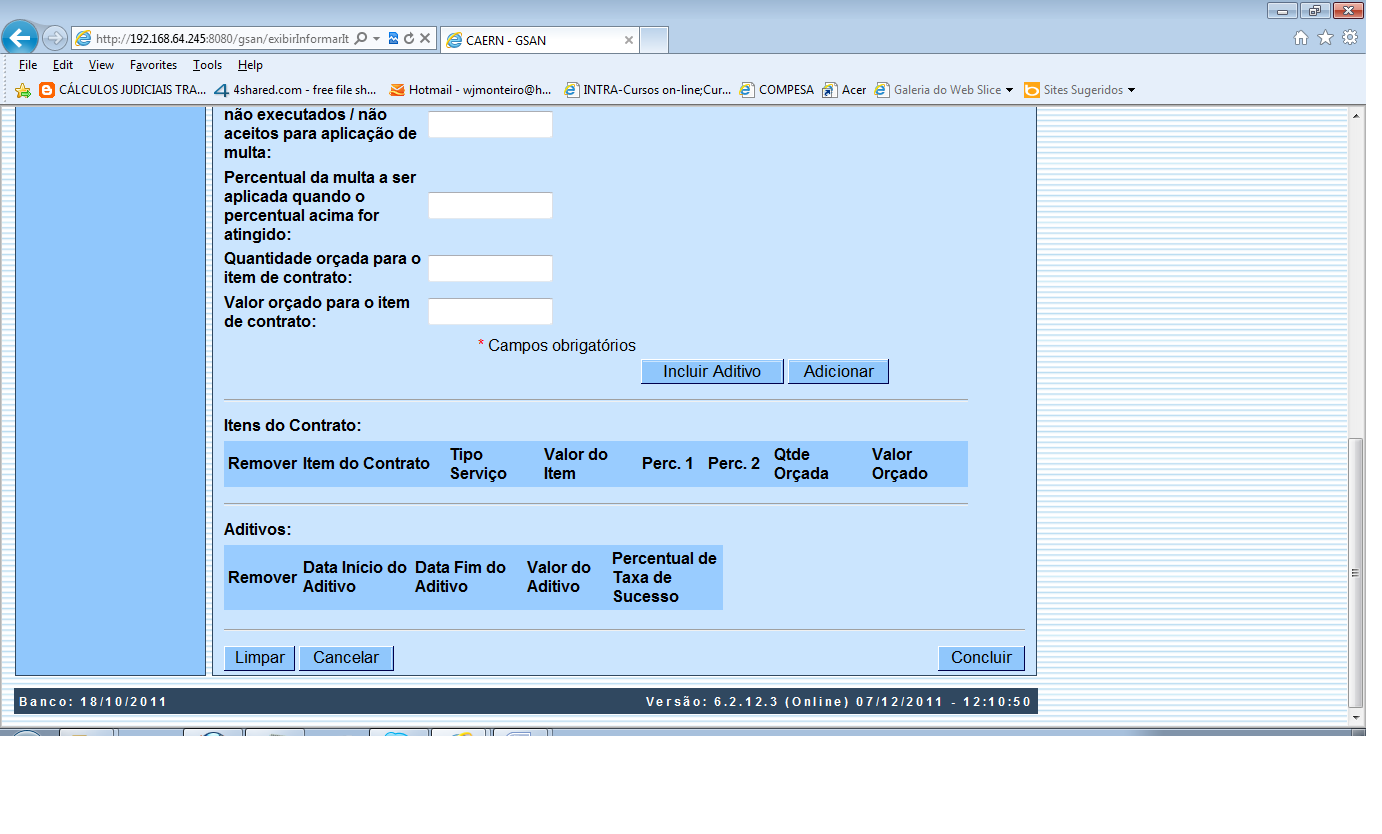Click the vertical scrollbar thumb
This screenshot has width=1382, height=834.
click(x=1356, y=572)
